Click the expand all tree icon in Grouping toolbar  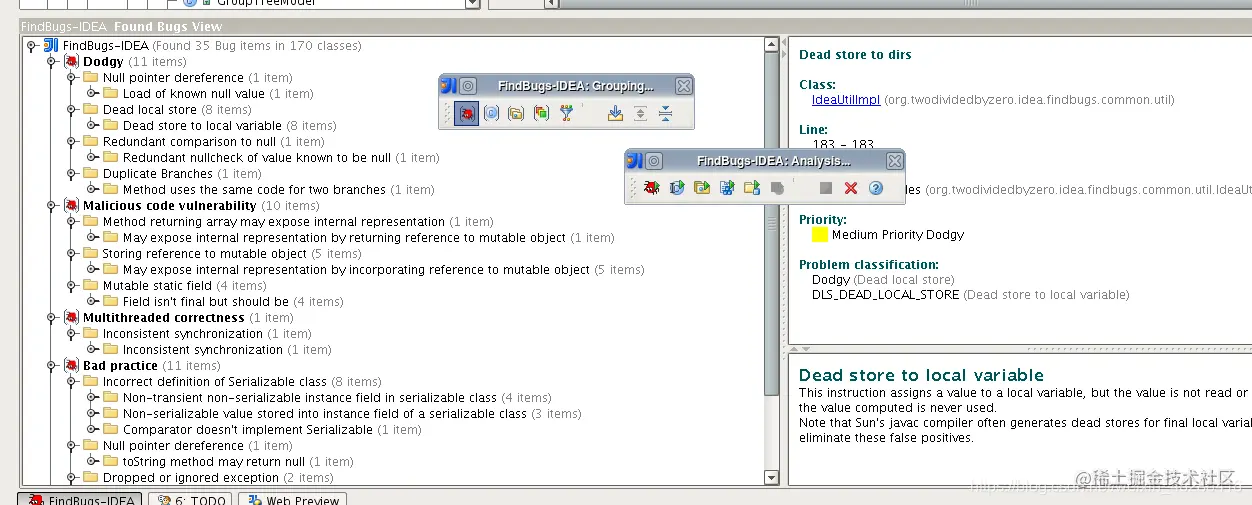641,113
